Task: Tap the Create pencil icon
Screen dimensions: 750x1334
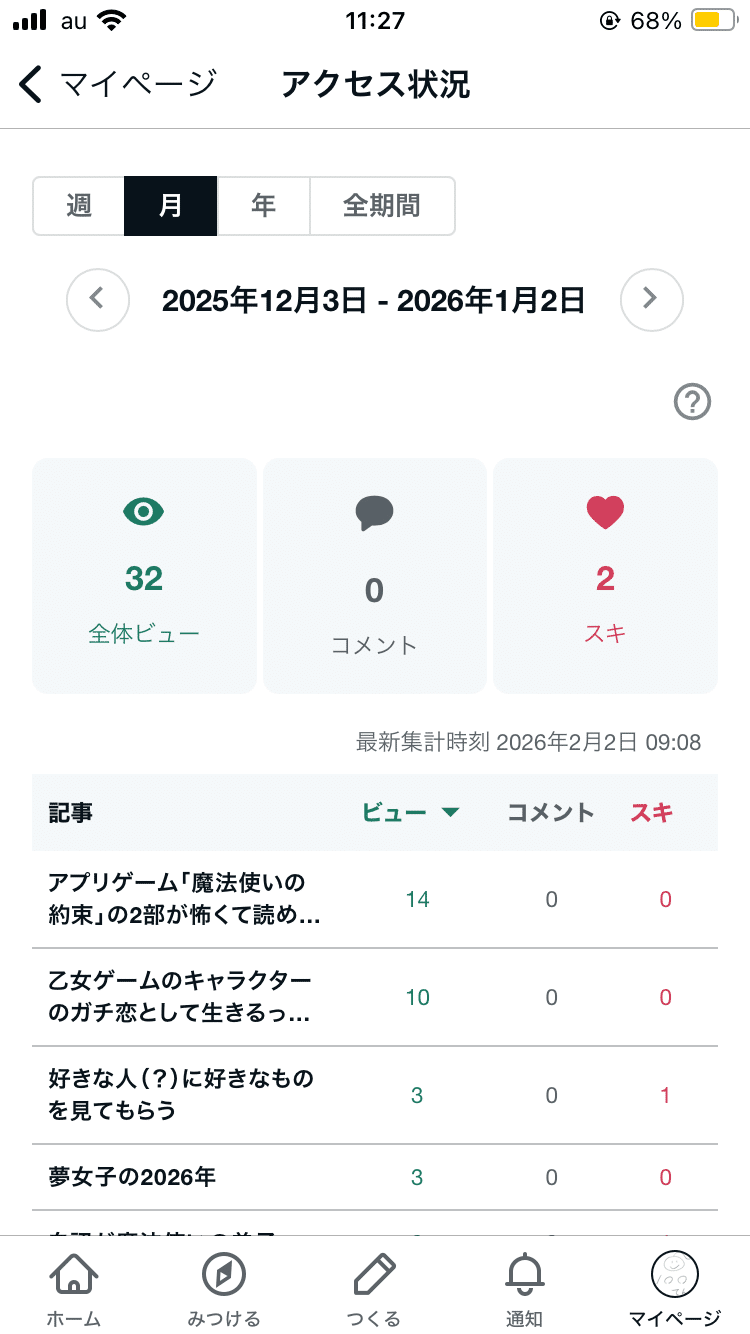Action: (374, 1276)
